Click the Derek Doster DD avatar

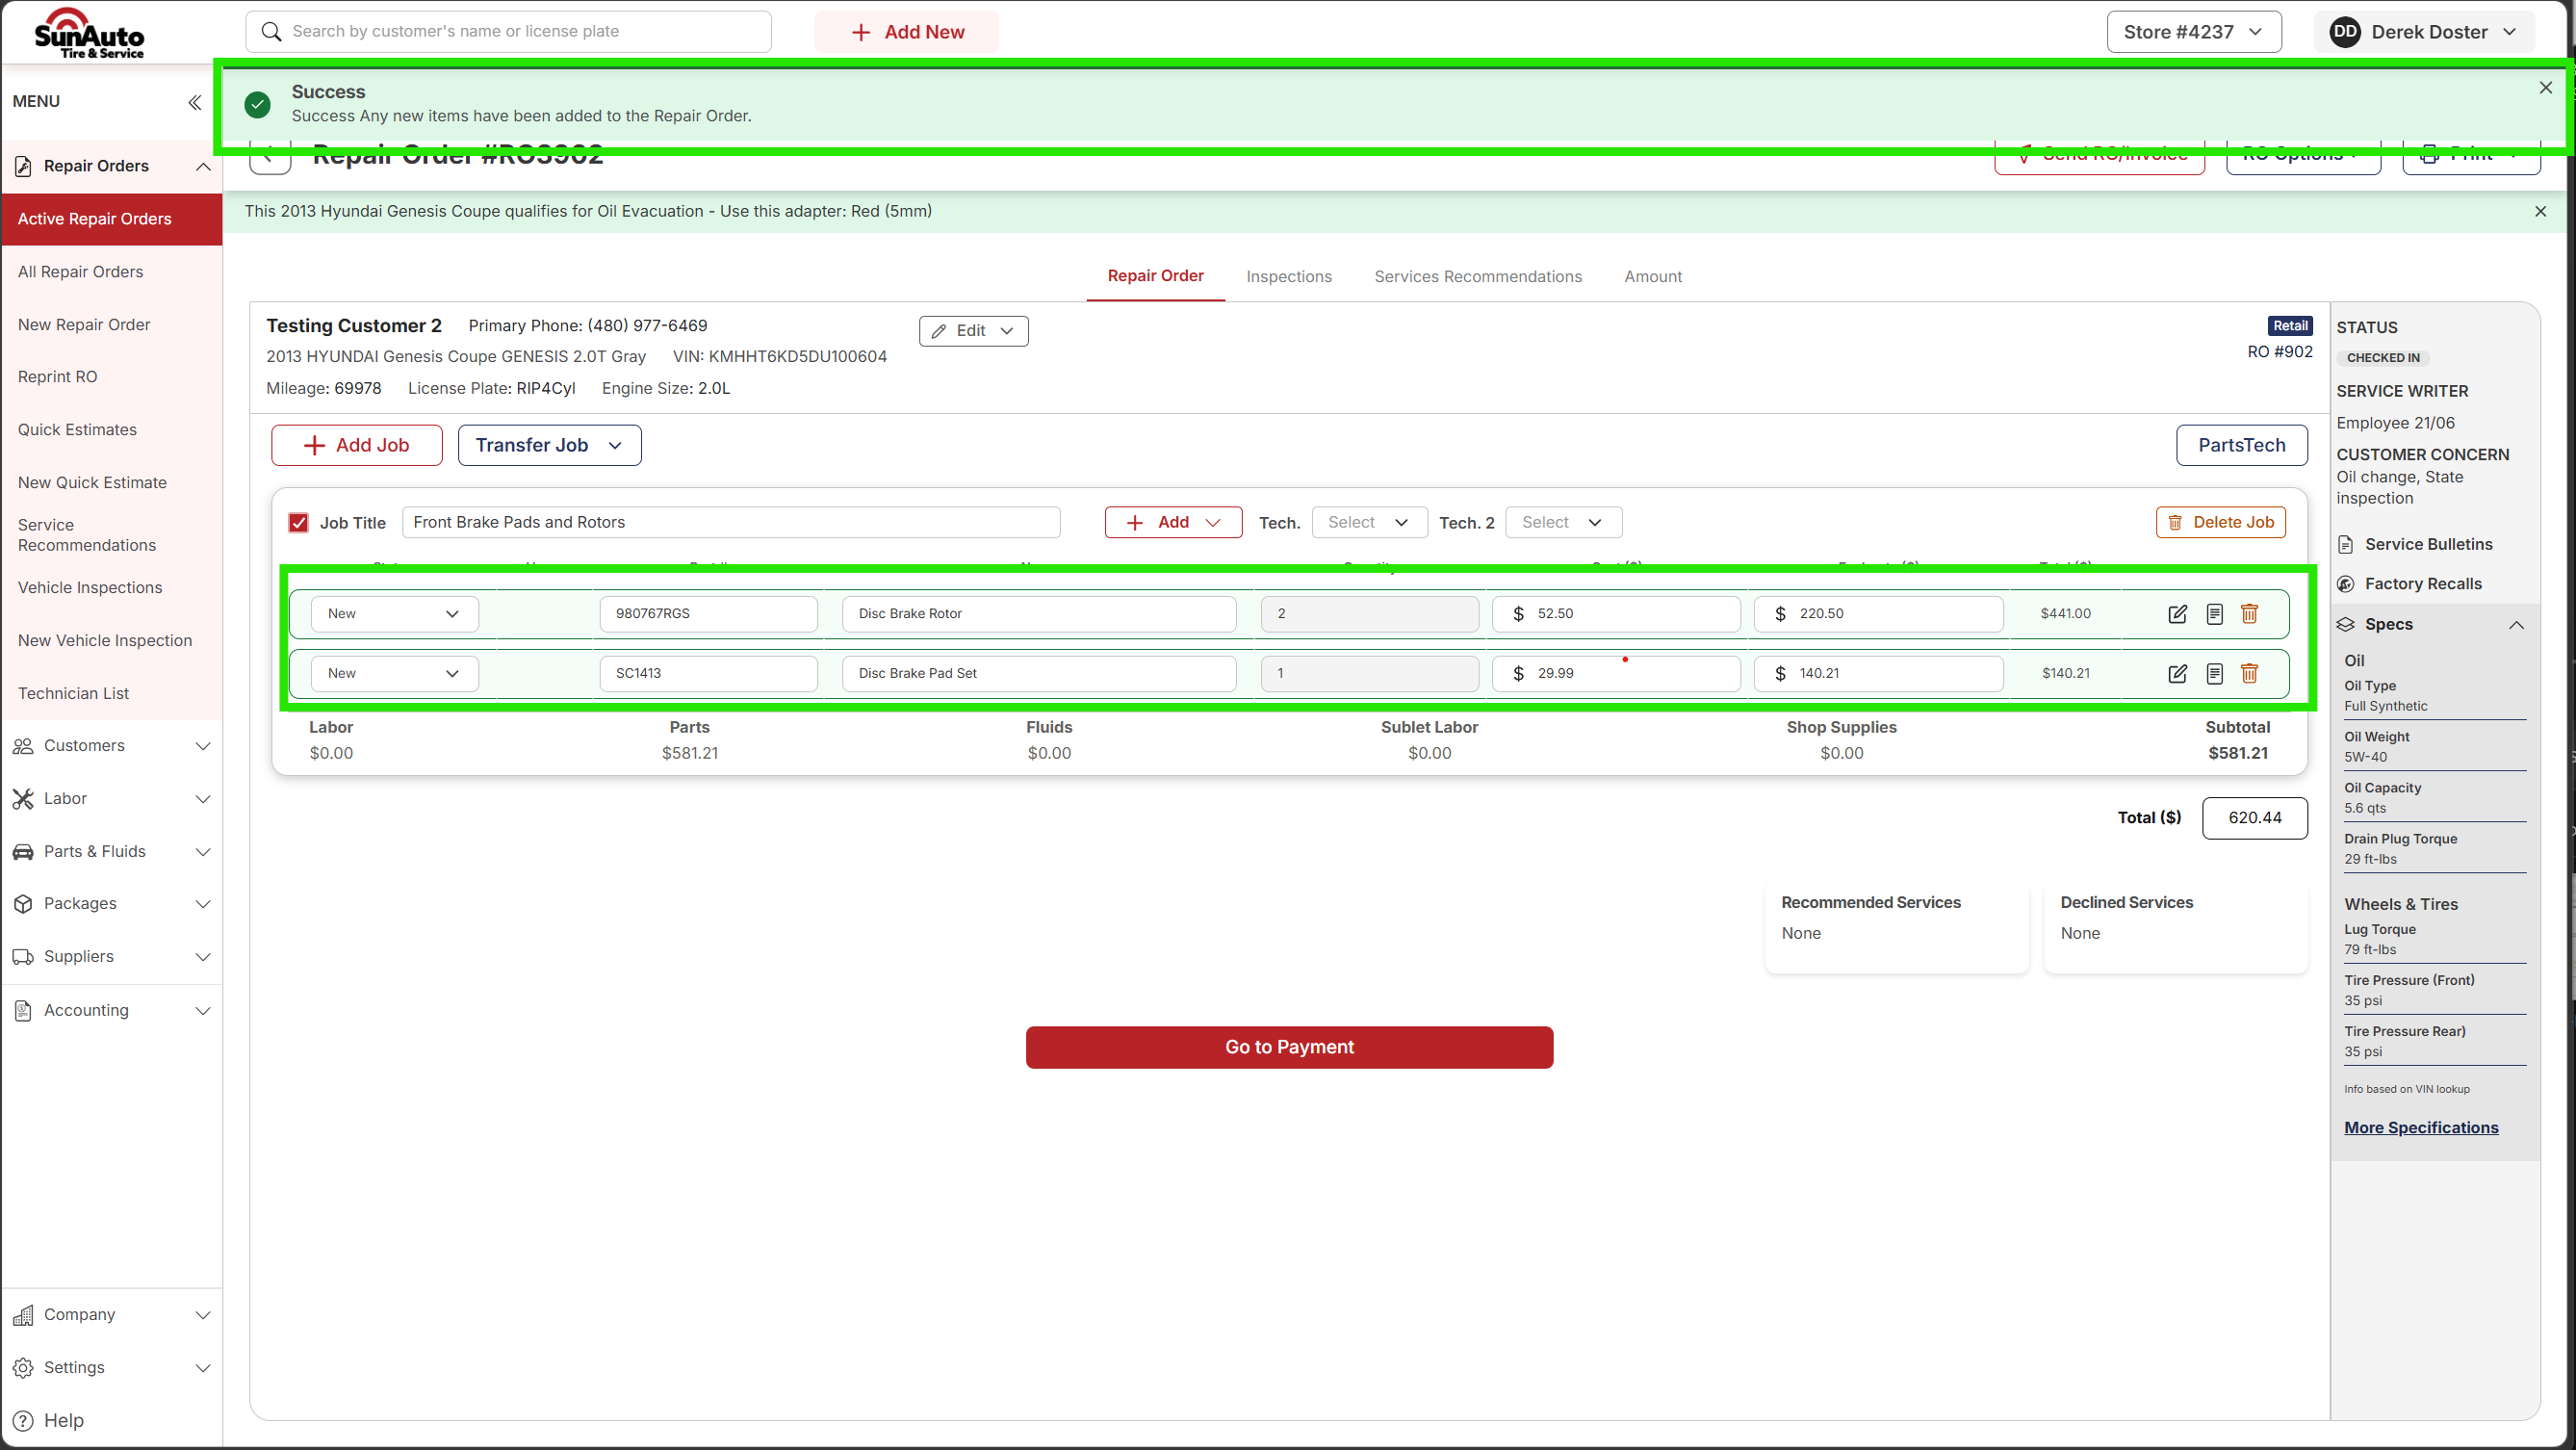click(x=2345, y=32)
